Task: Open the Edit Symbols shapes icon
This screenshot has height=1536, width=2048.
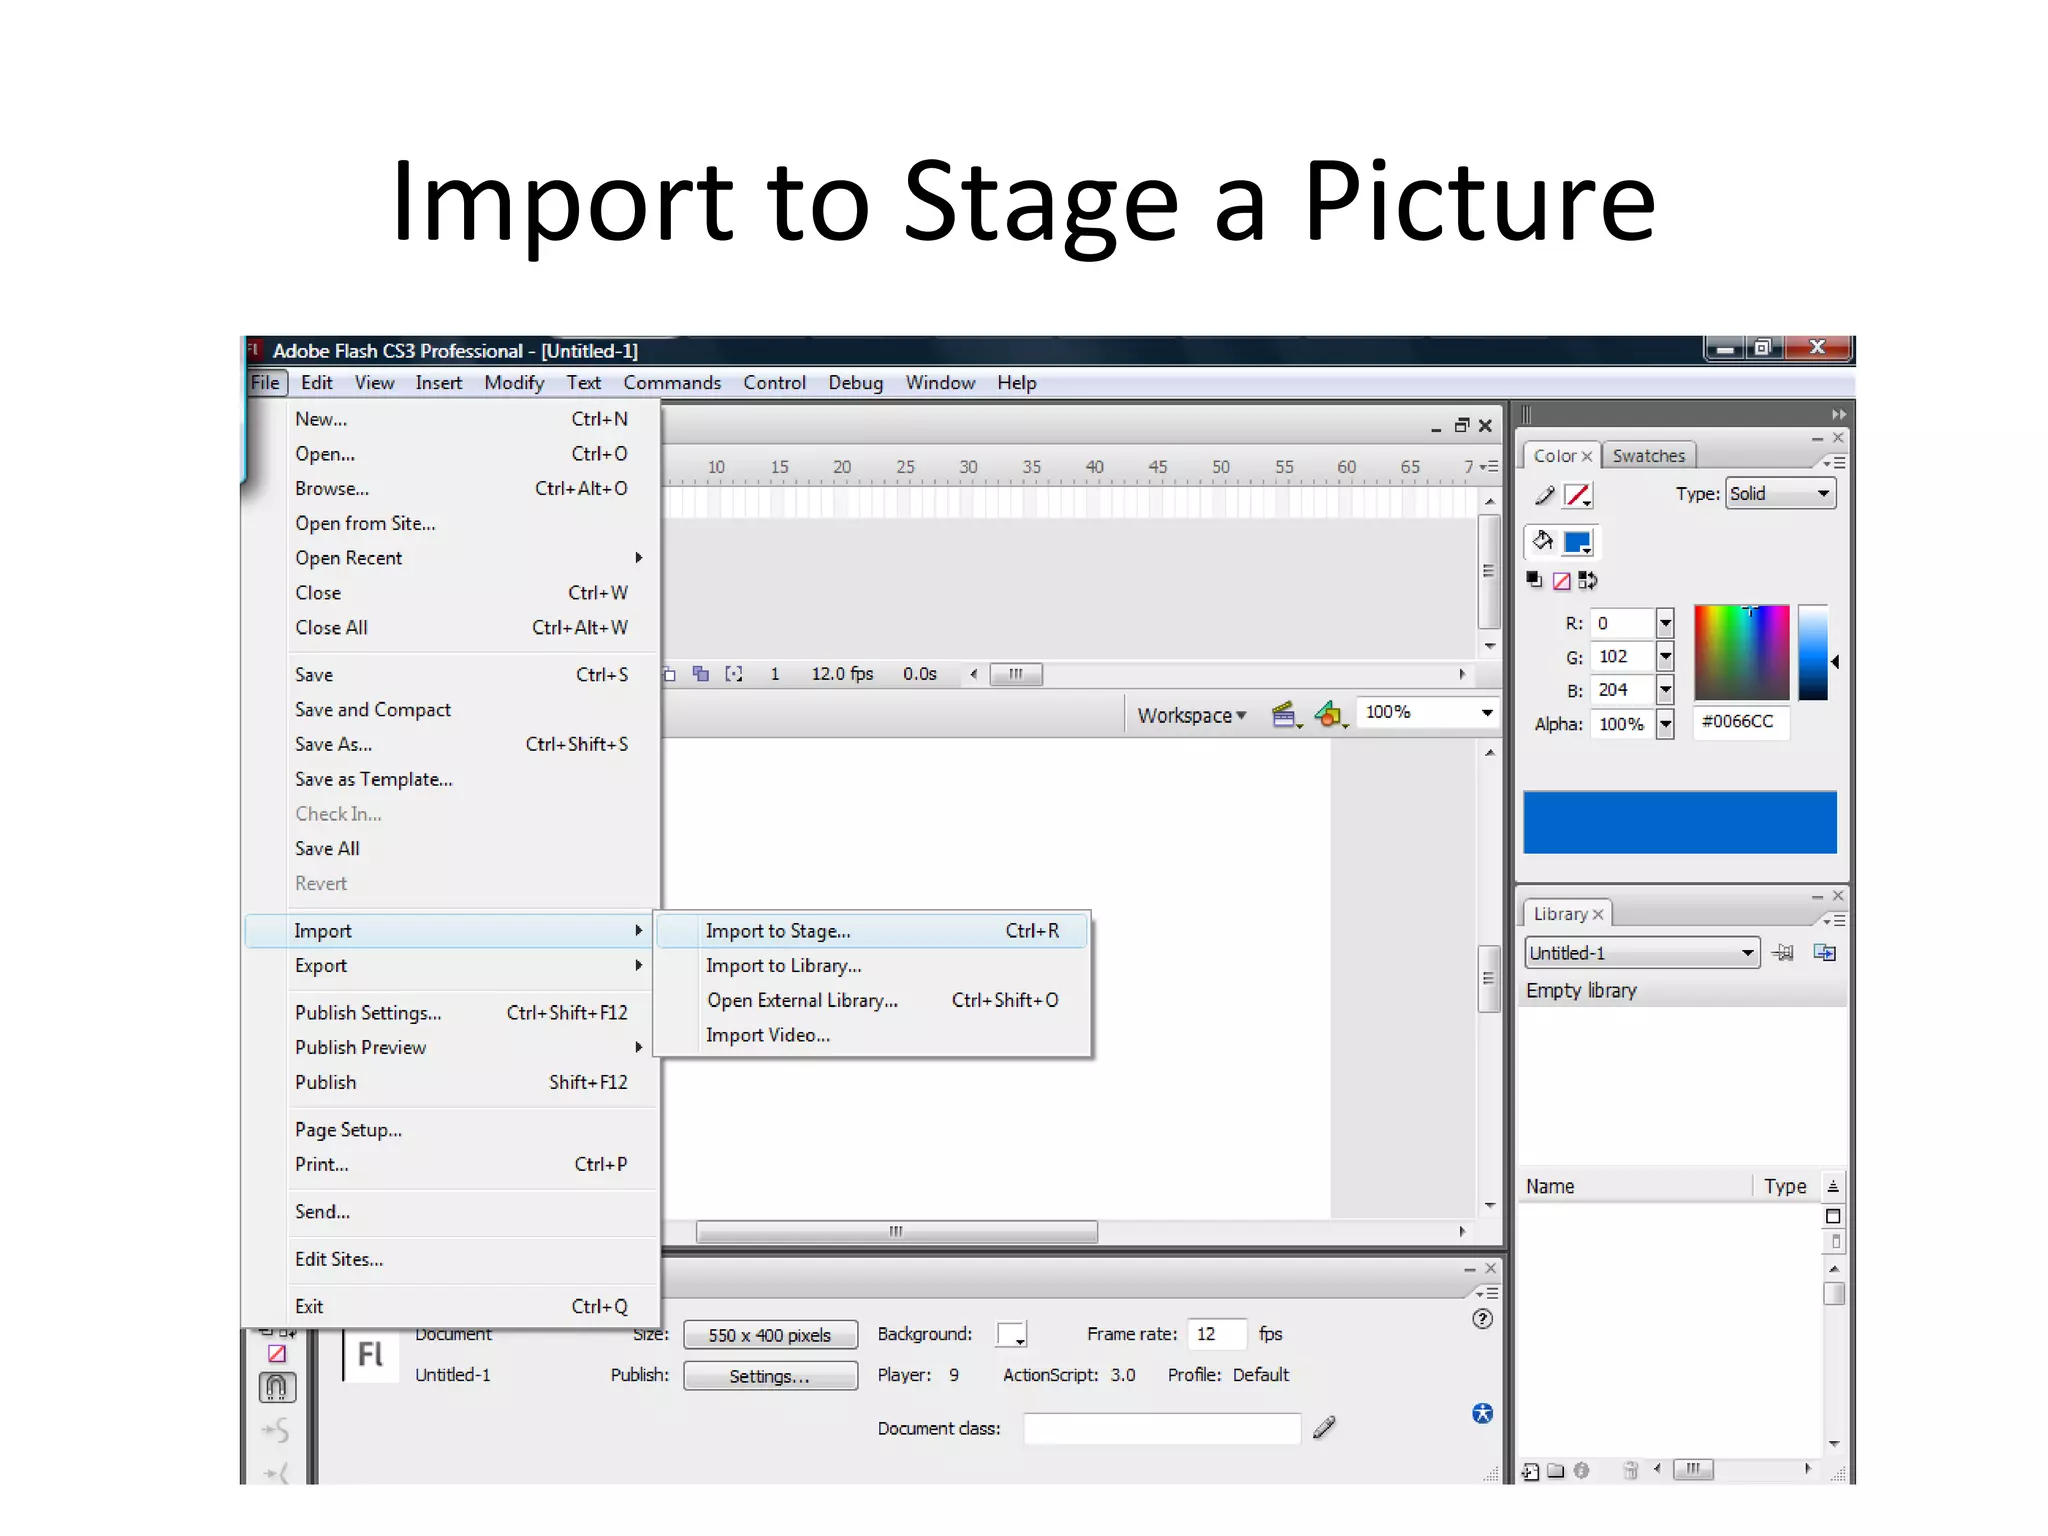Action: (x=1330, y=715)
